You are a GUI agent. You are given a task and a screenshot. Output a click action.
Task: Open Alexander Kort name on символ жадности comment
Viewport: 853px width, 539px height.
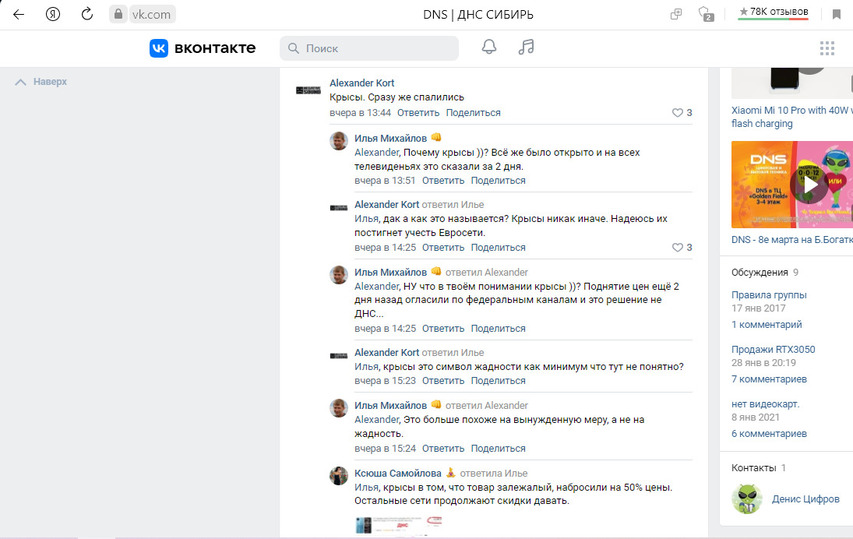tap(387, 352)
